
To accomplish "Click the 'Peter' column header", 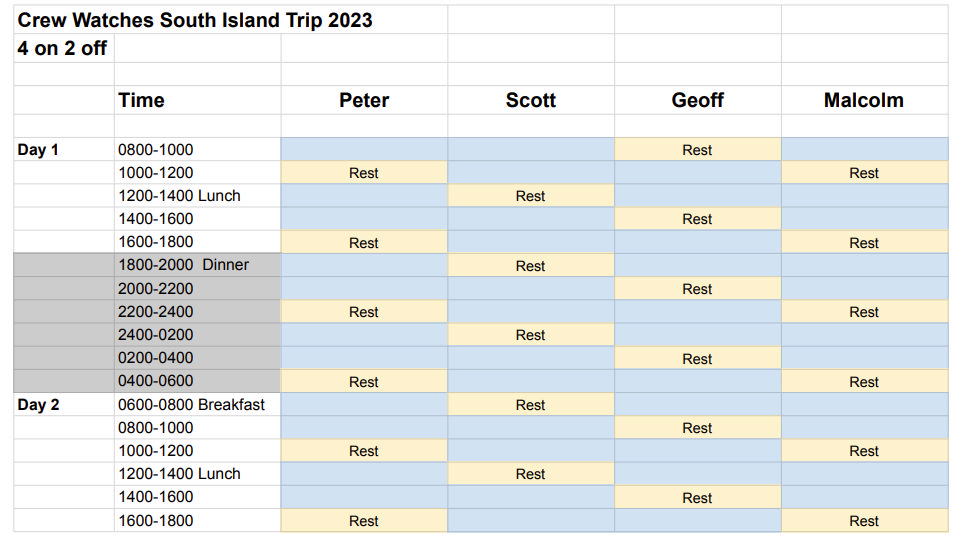I will (x=364, y=100).
